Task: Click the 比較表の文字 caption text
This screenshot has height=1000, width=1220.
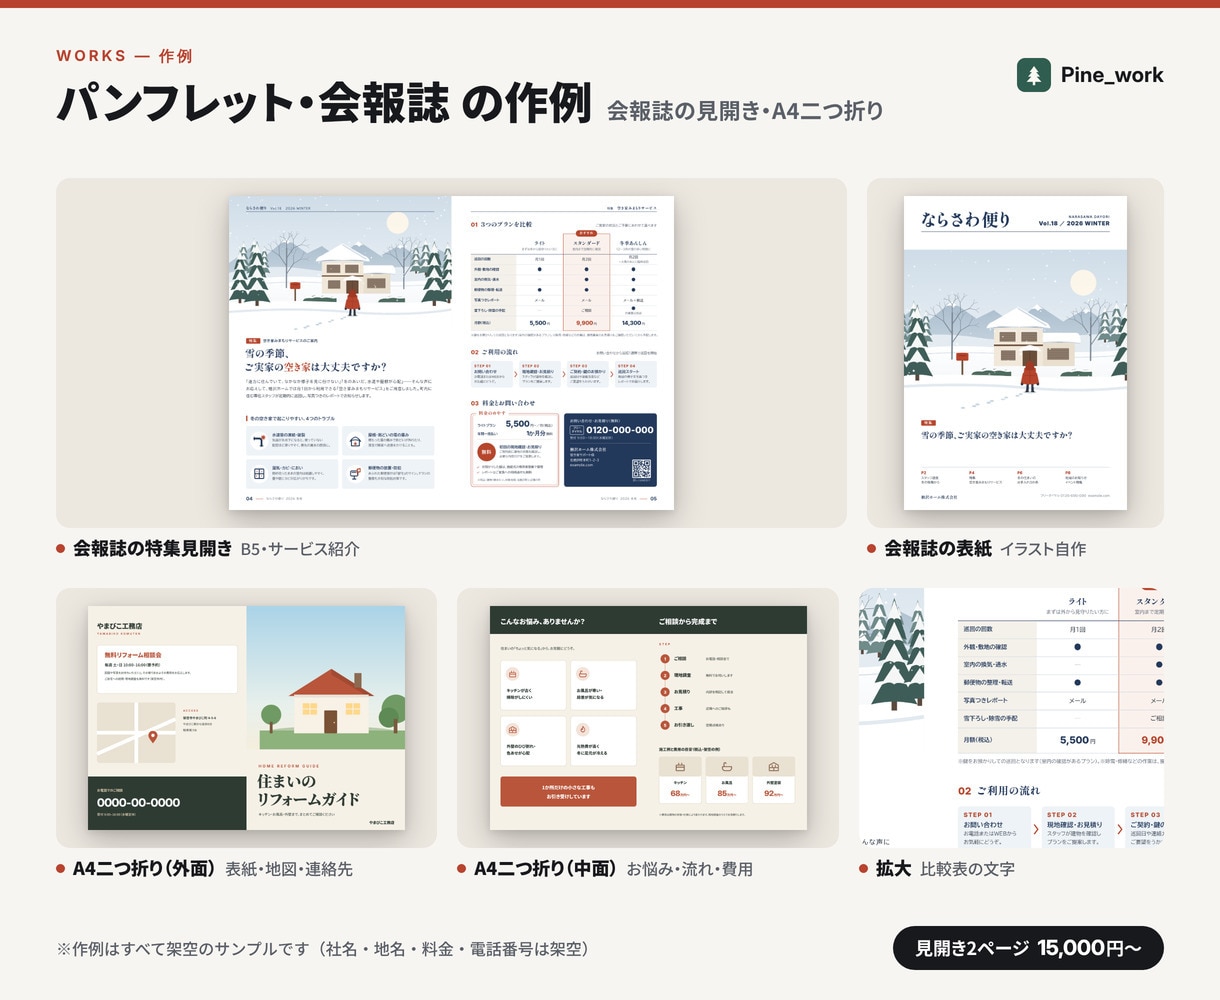Action: [x=968, y=868]
